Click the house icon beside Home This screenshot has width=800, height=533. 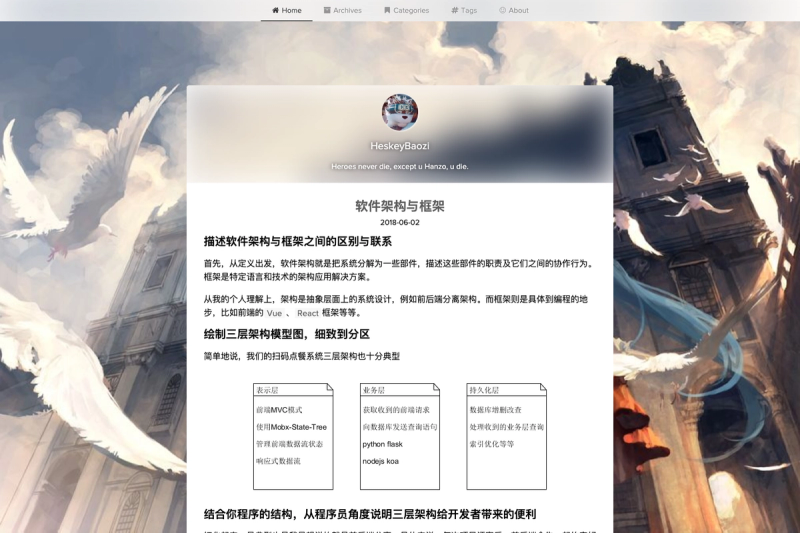(x=276, y=10)
